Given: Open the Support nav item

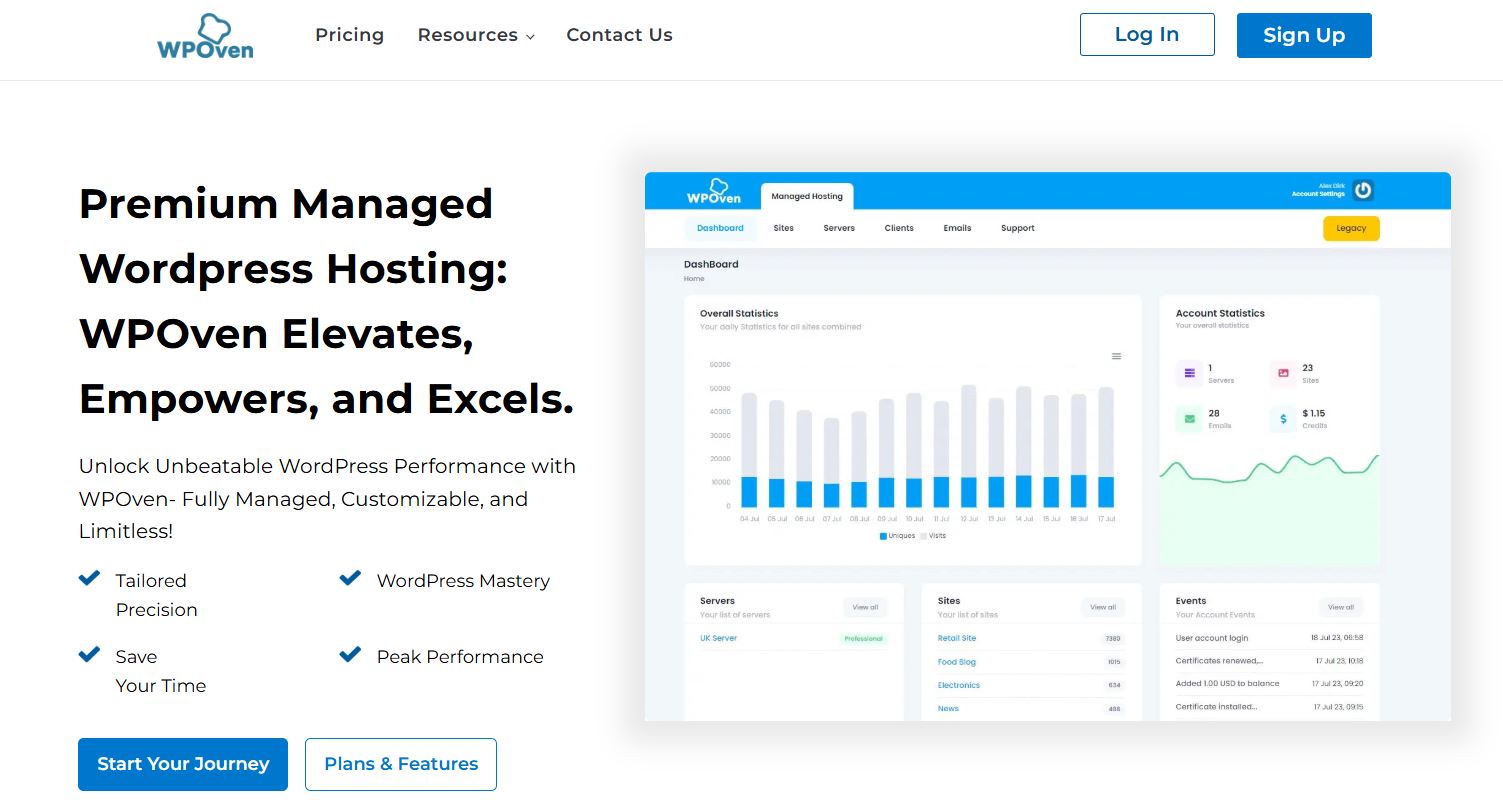Looking at the screenshot, I should click(x=1018, y=228).
